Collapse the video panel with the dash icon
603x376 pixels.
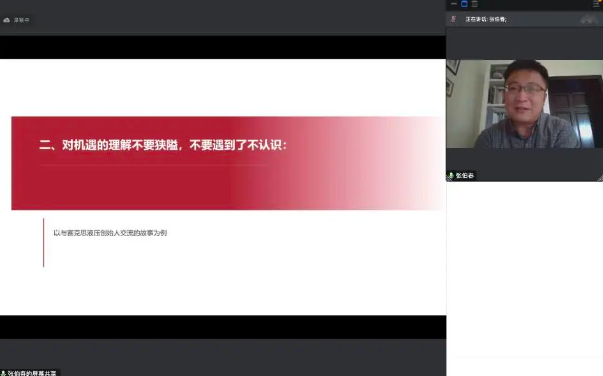pos(454,4)
